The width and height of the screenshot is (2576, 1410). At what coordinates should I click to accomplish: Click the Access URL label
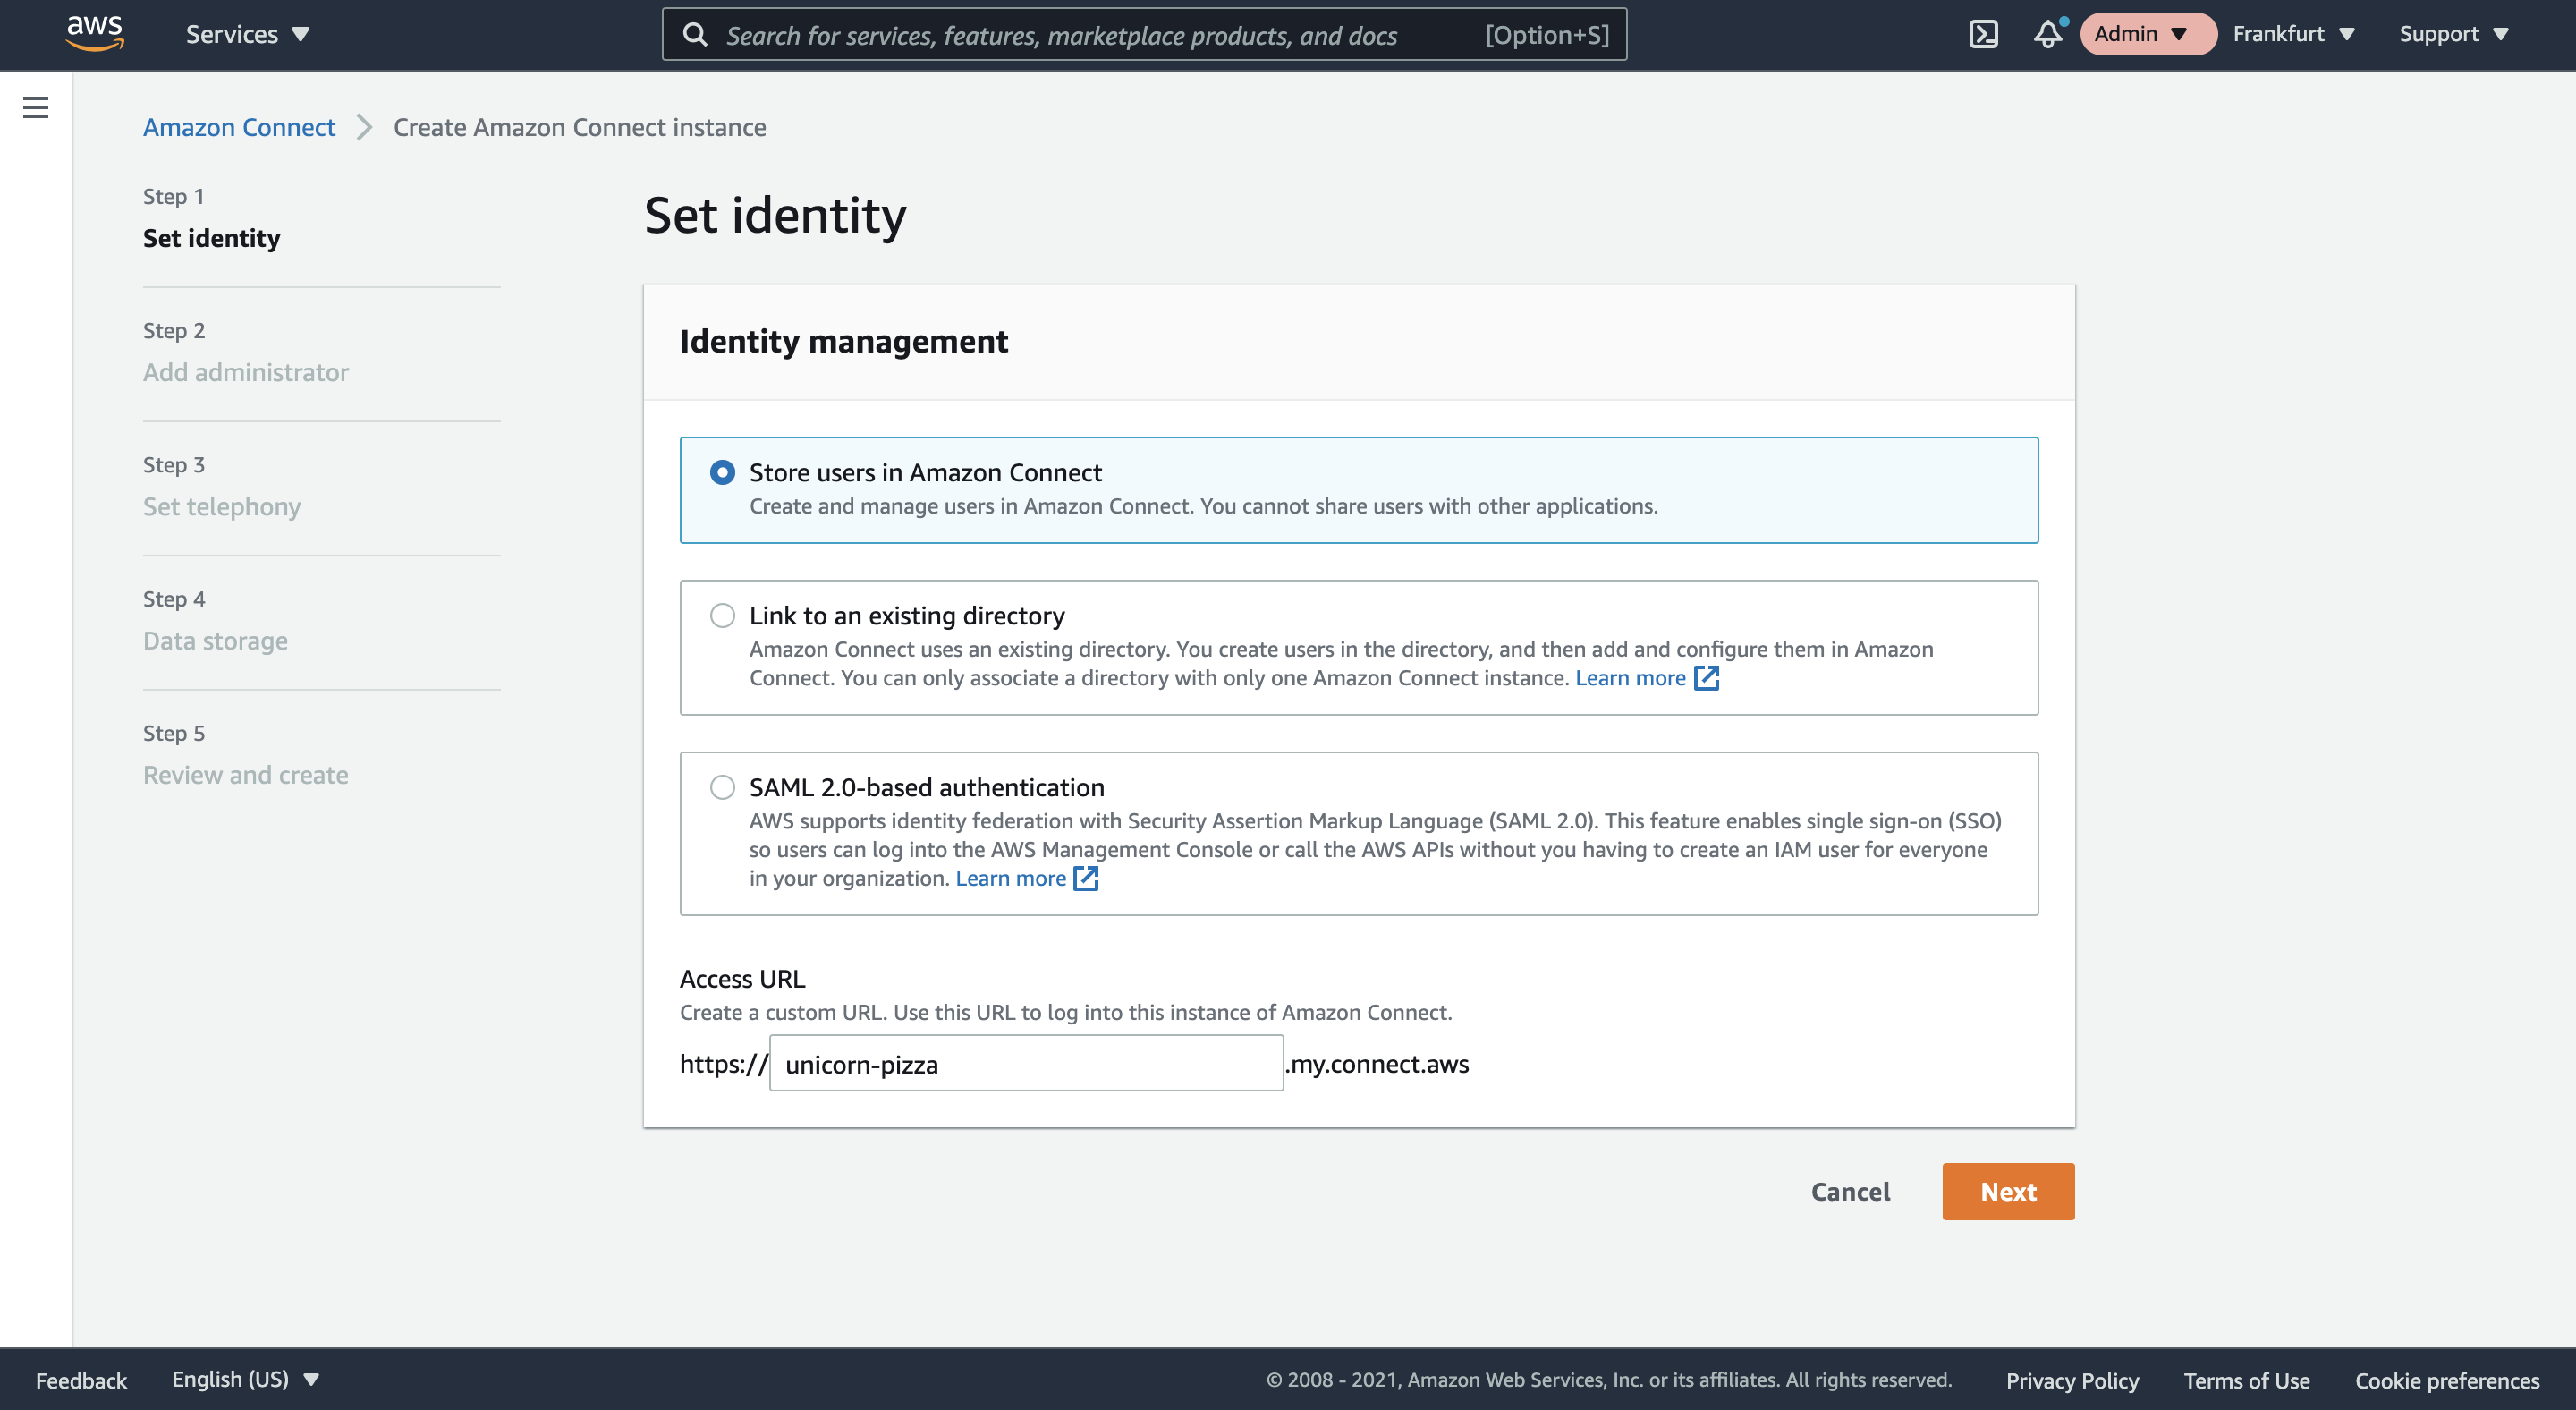pos(742,978)
